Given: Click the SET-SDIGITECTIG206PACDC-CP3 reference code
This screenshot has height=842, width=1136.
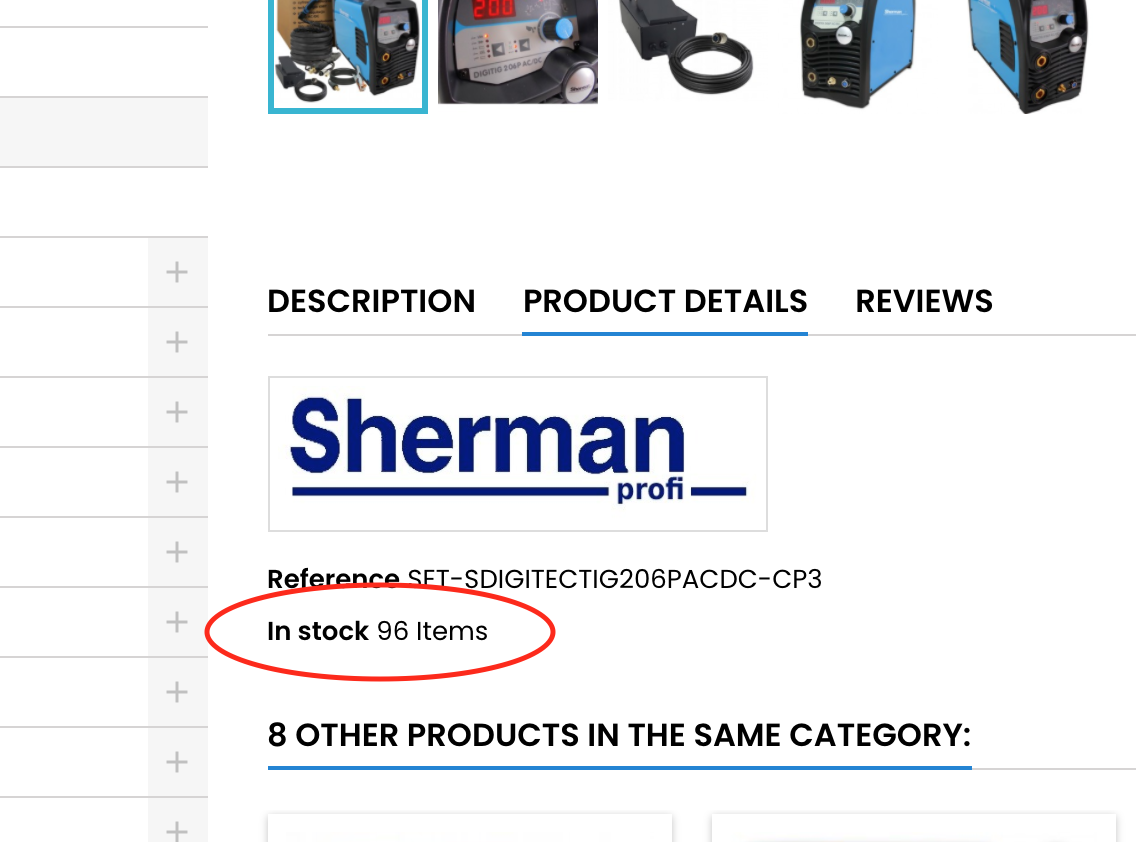Looking at the screenshot, I should tap(614, 579).
